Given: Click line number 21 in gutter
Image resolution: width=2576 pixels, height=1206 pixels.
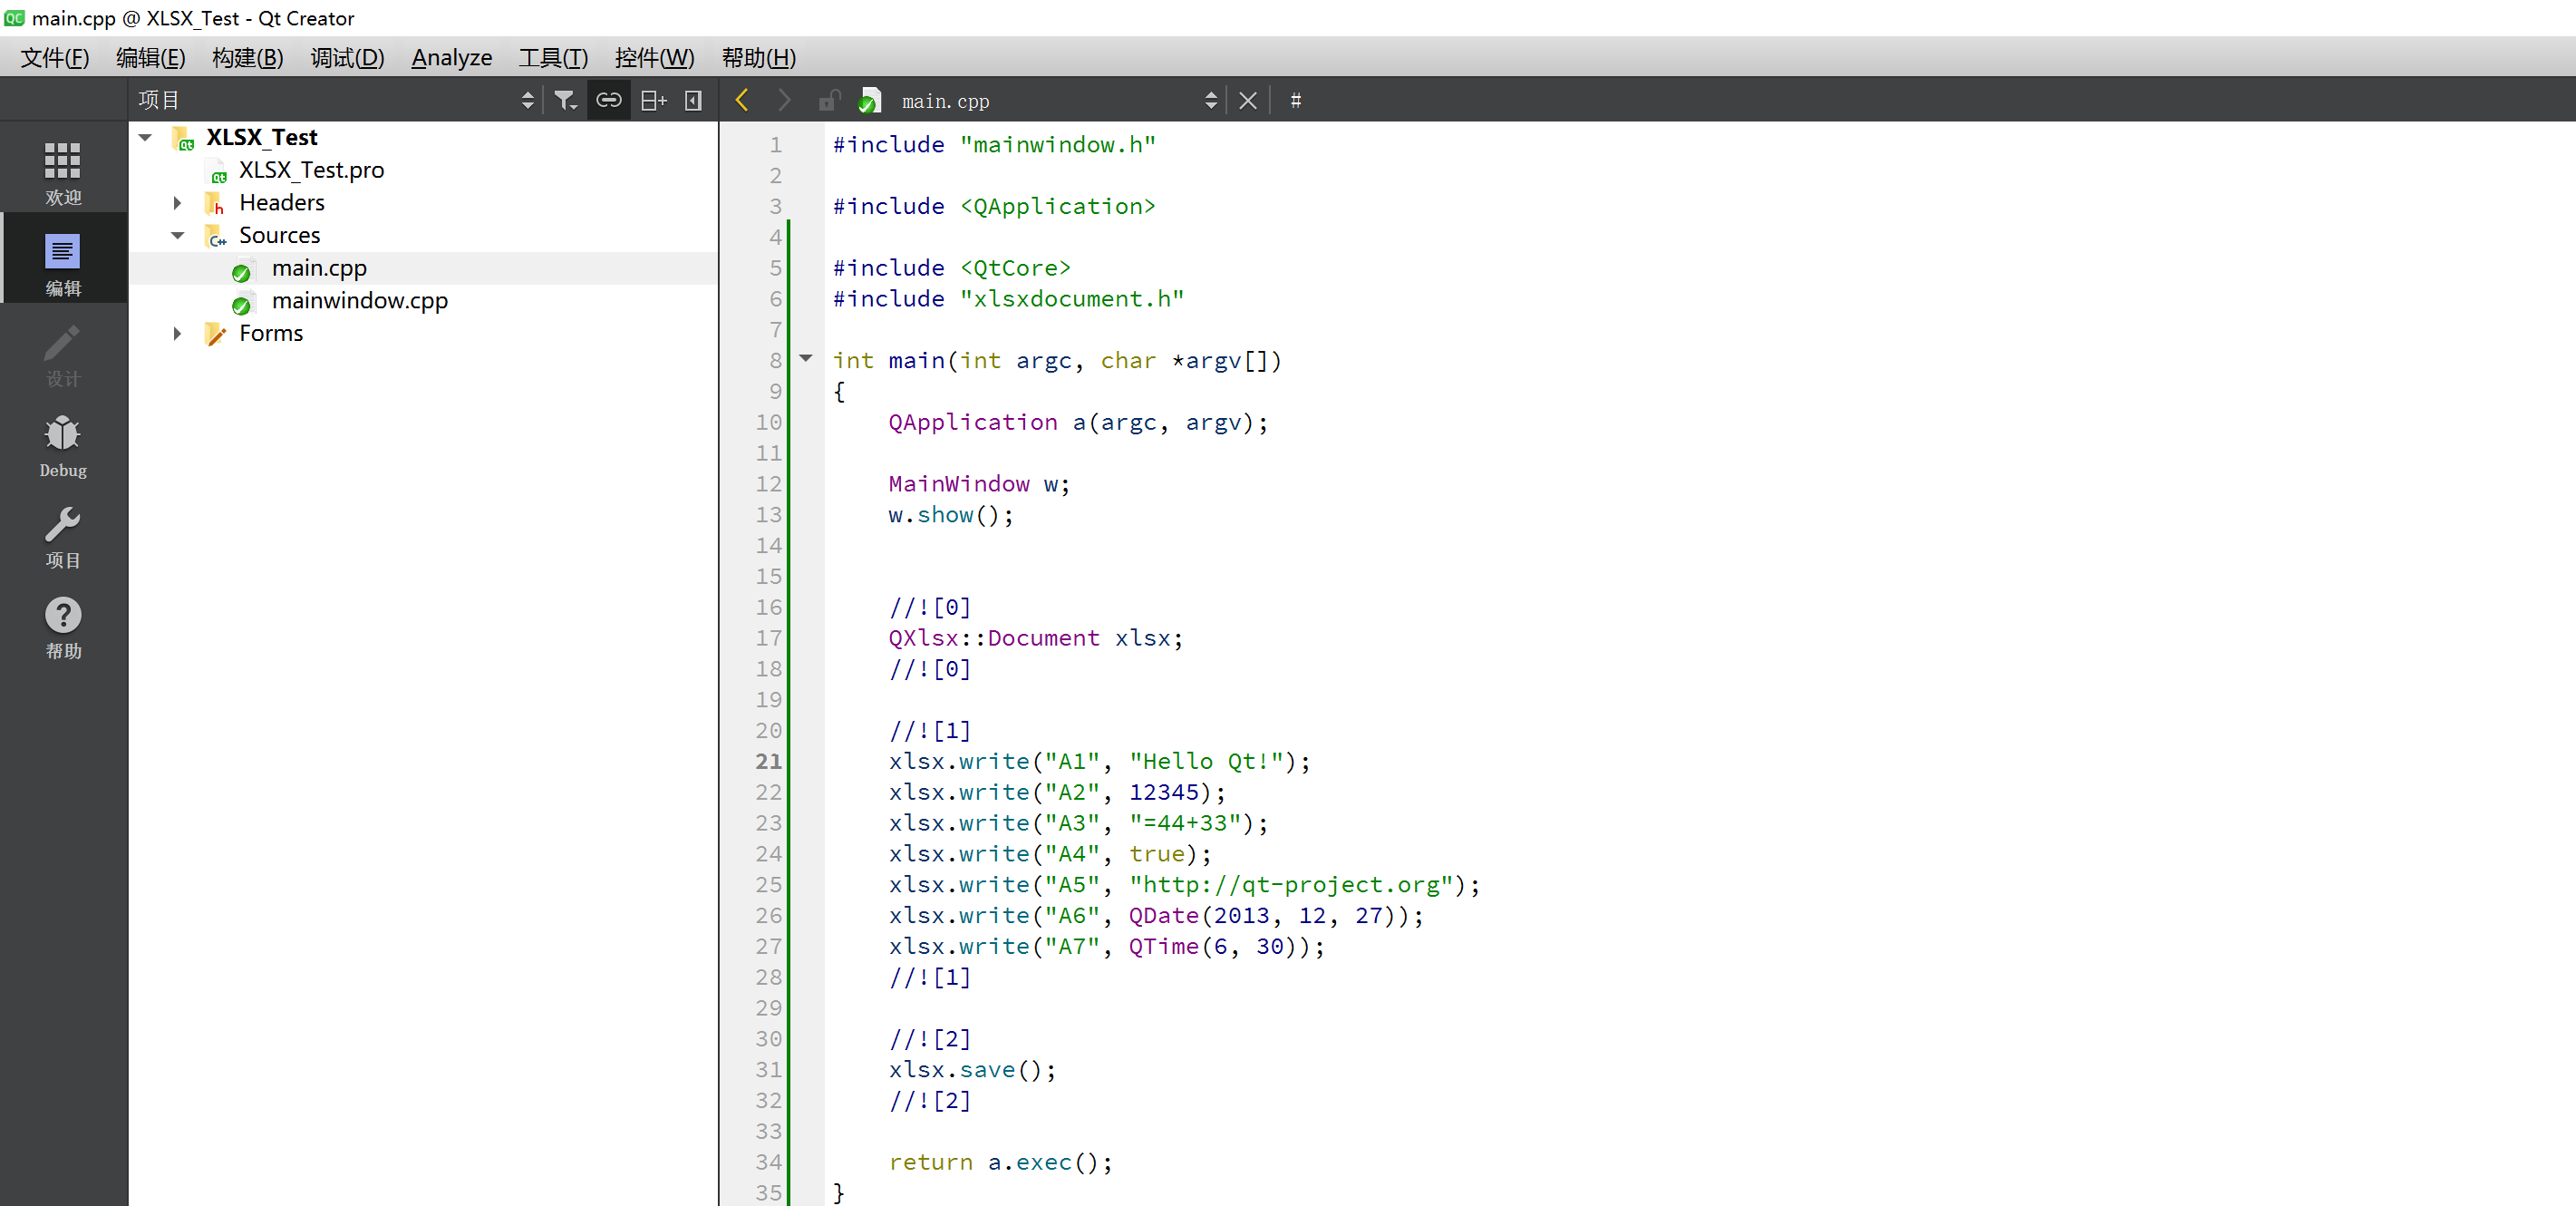Looking at the screenshot, I should (768, 761).
